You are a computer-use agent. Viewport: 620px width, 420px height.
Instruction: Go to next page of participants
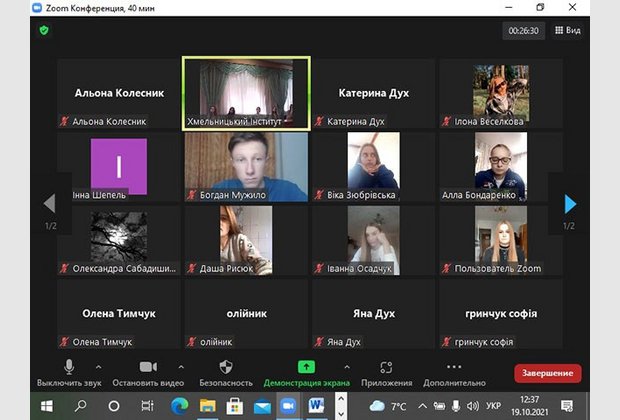click(x=570, y=204)
